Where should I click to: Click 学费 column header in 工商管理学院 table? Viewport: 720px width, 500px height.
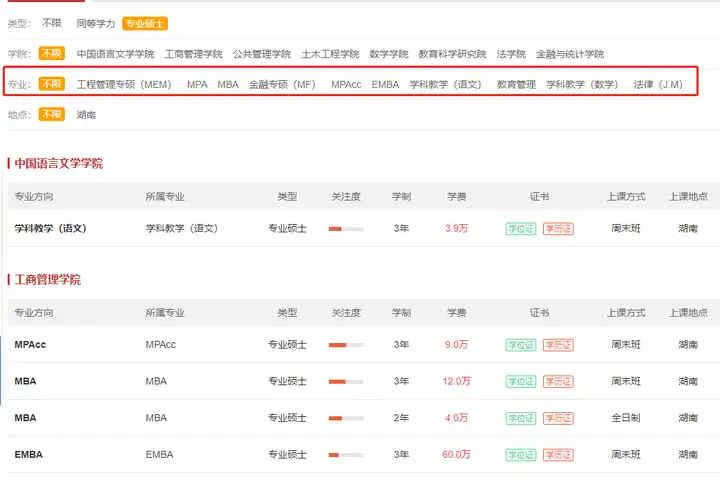click(456, 313)
